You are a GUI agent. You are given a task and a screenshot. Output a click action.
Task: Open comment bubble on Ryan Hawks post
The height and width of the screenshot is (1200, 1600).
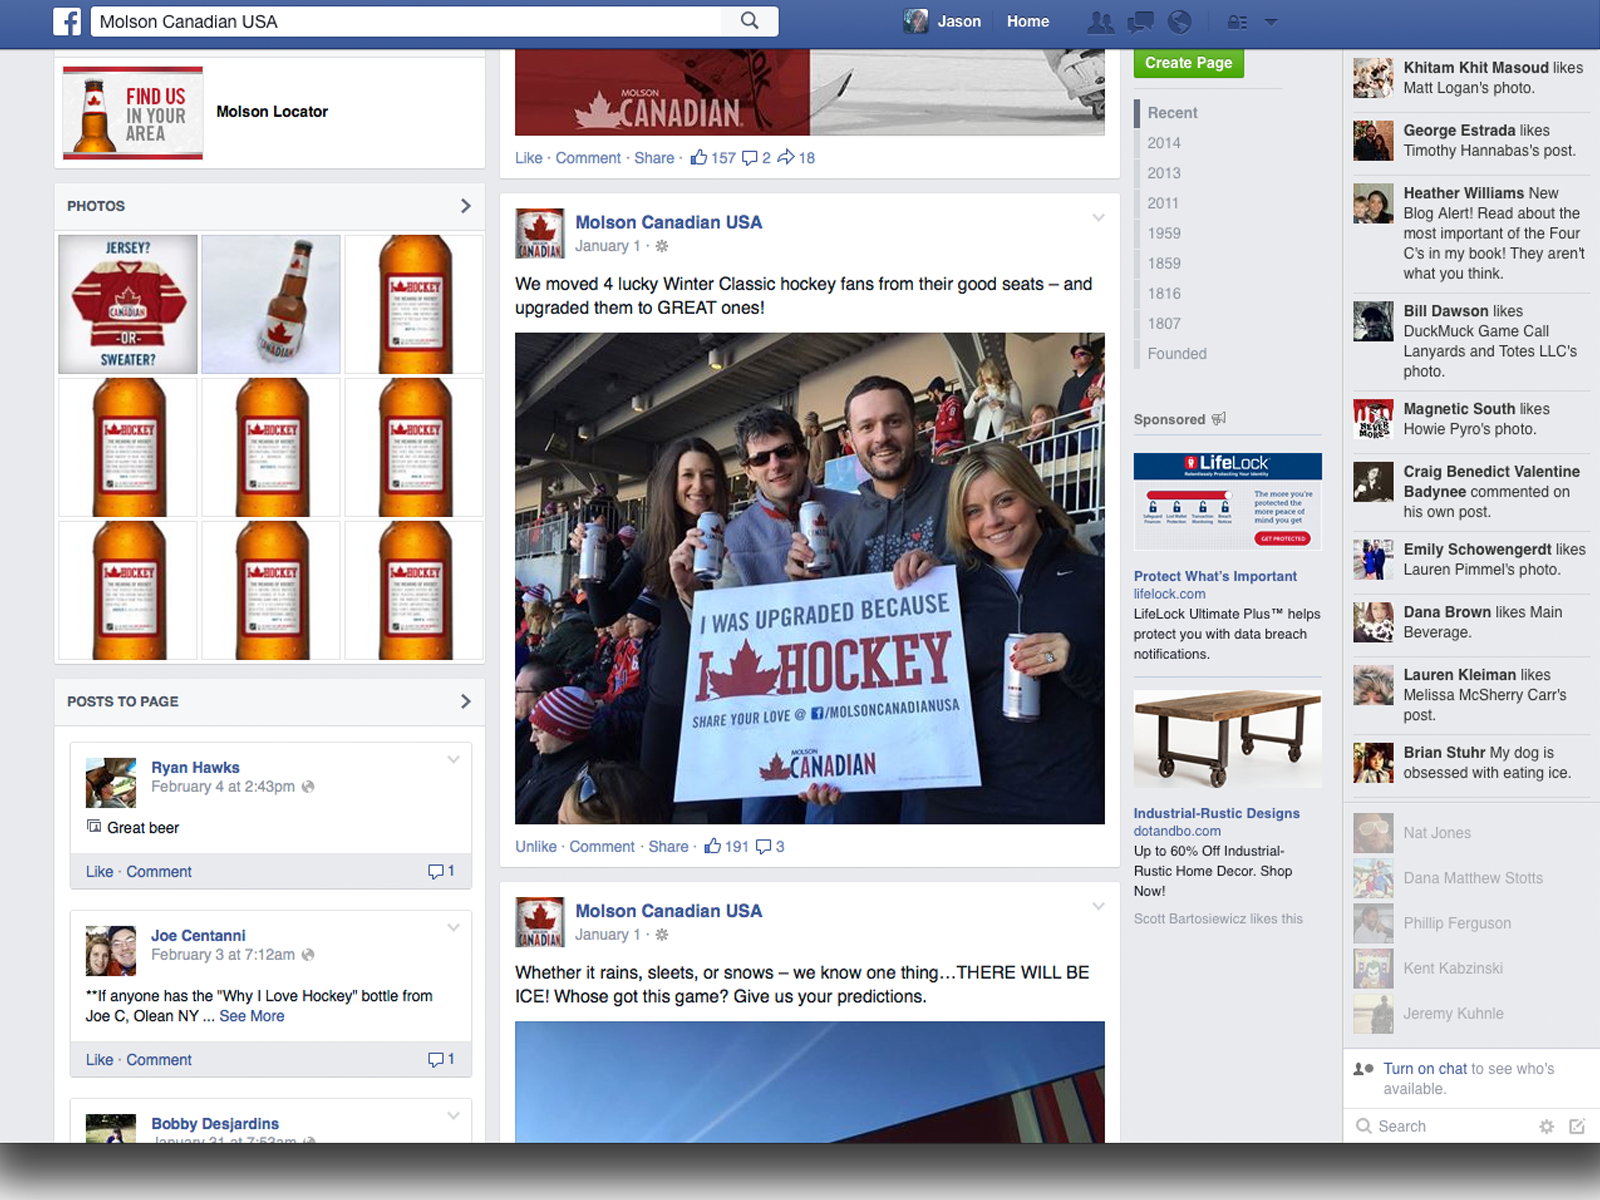click(436, 871)
